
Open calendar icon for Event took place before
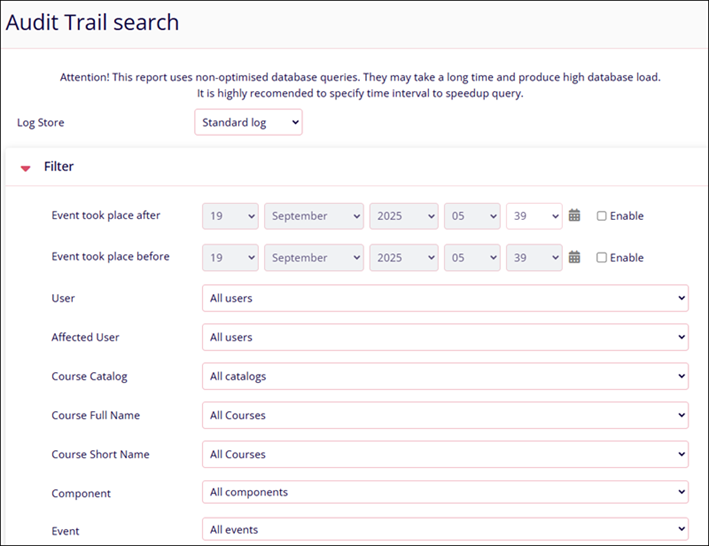click(x=574, y=257)
